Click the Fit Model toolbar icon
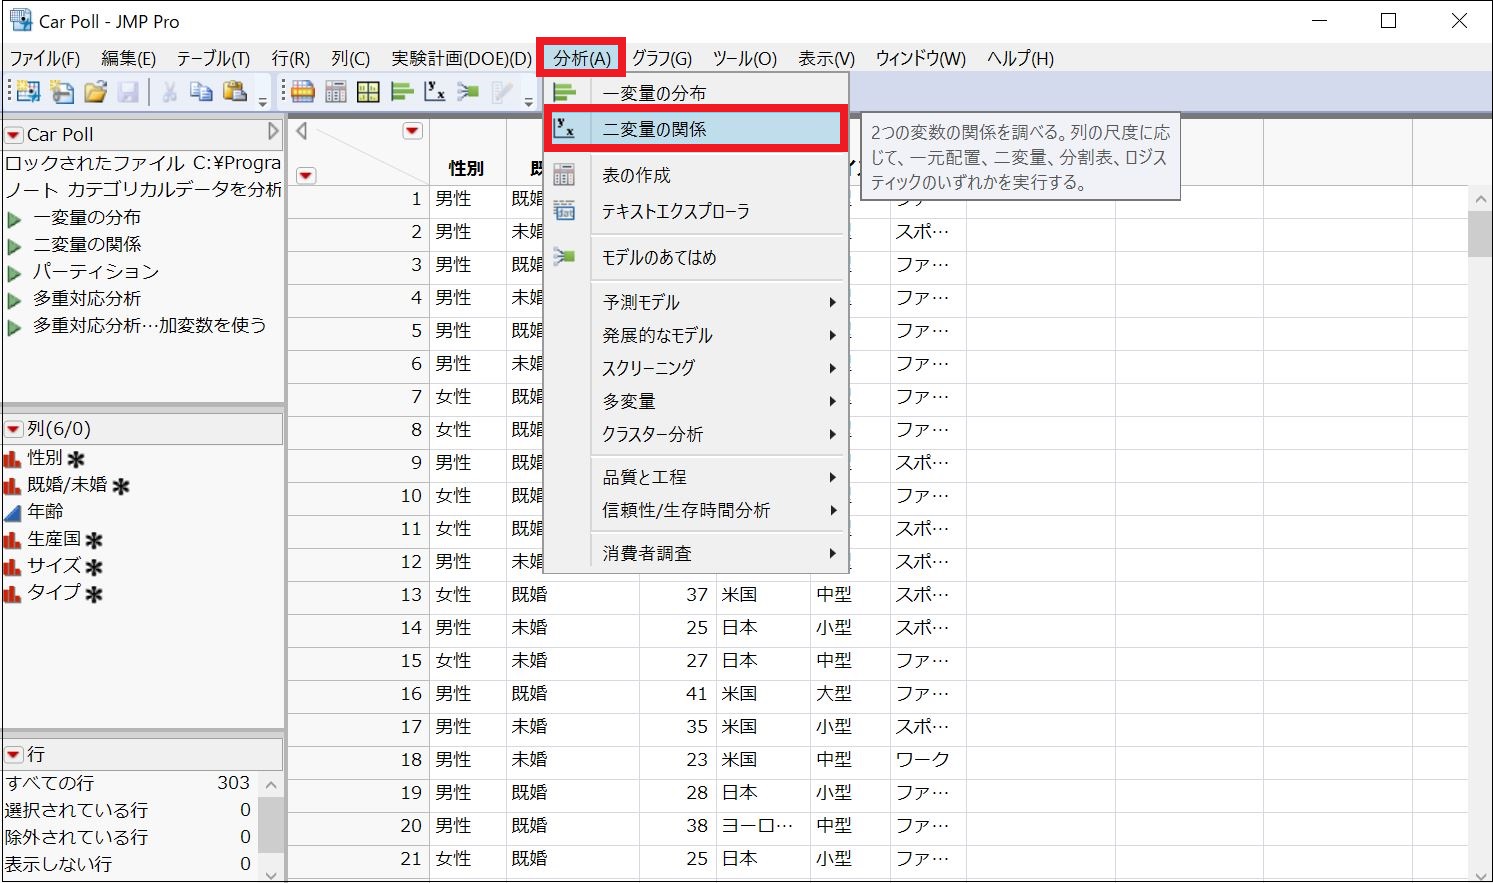Screen dimensions: 1493x883 [468, 93]
